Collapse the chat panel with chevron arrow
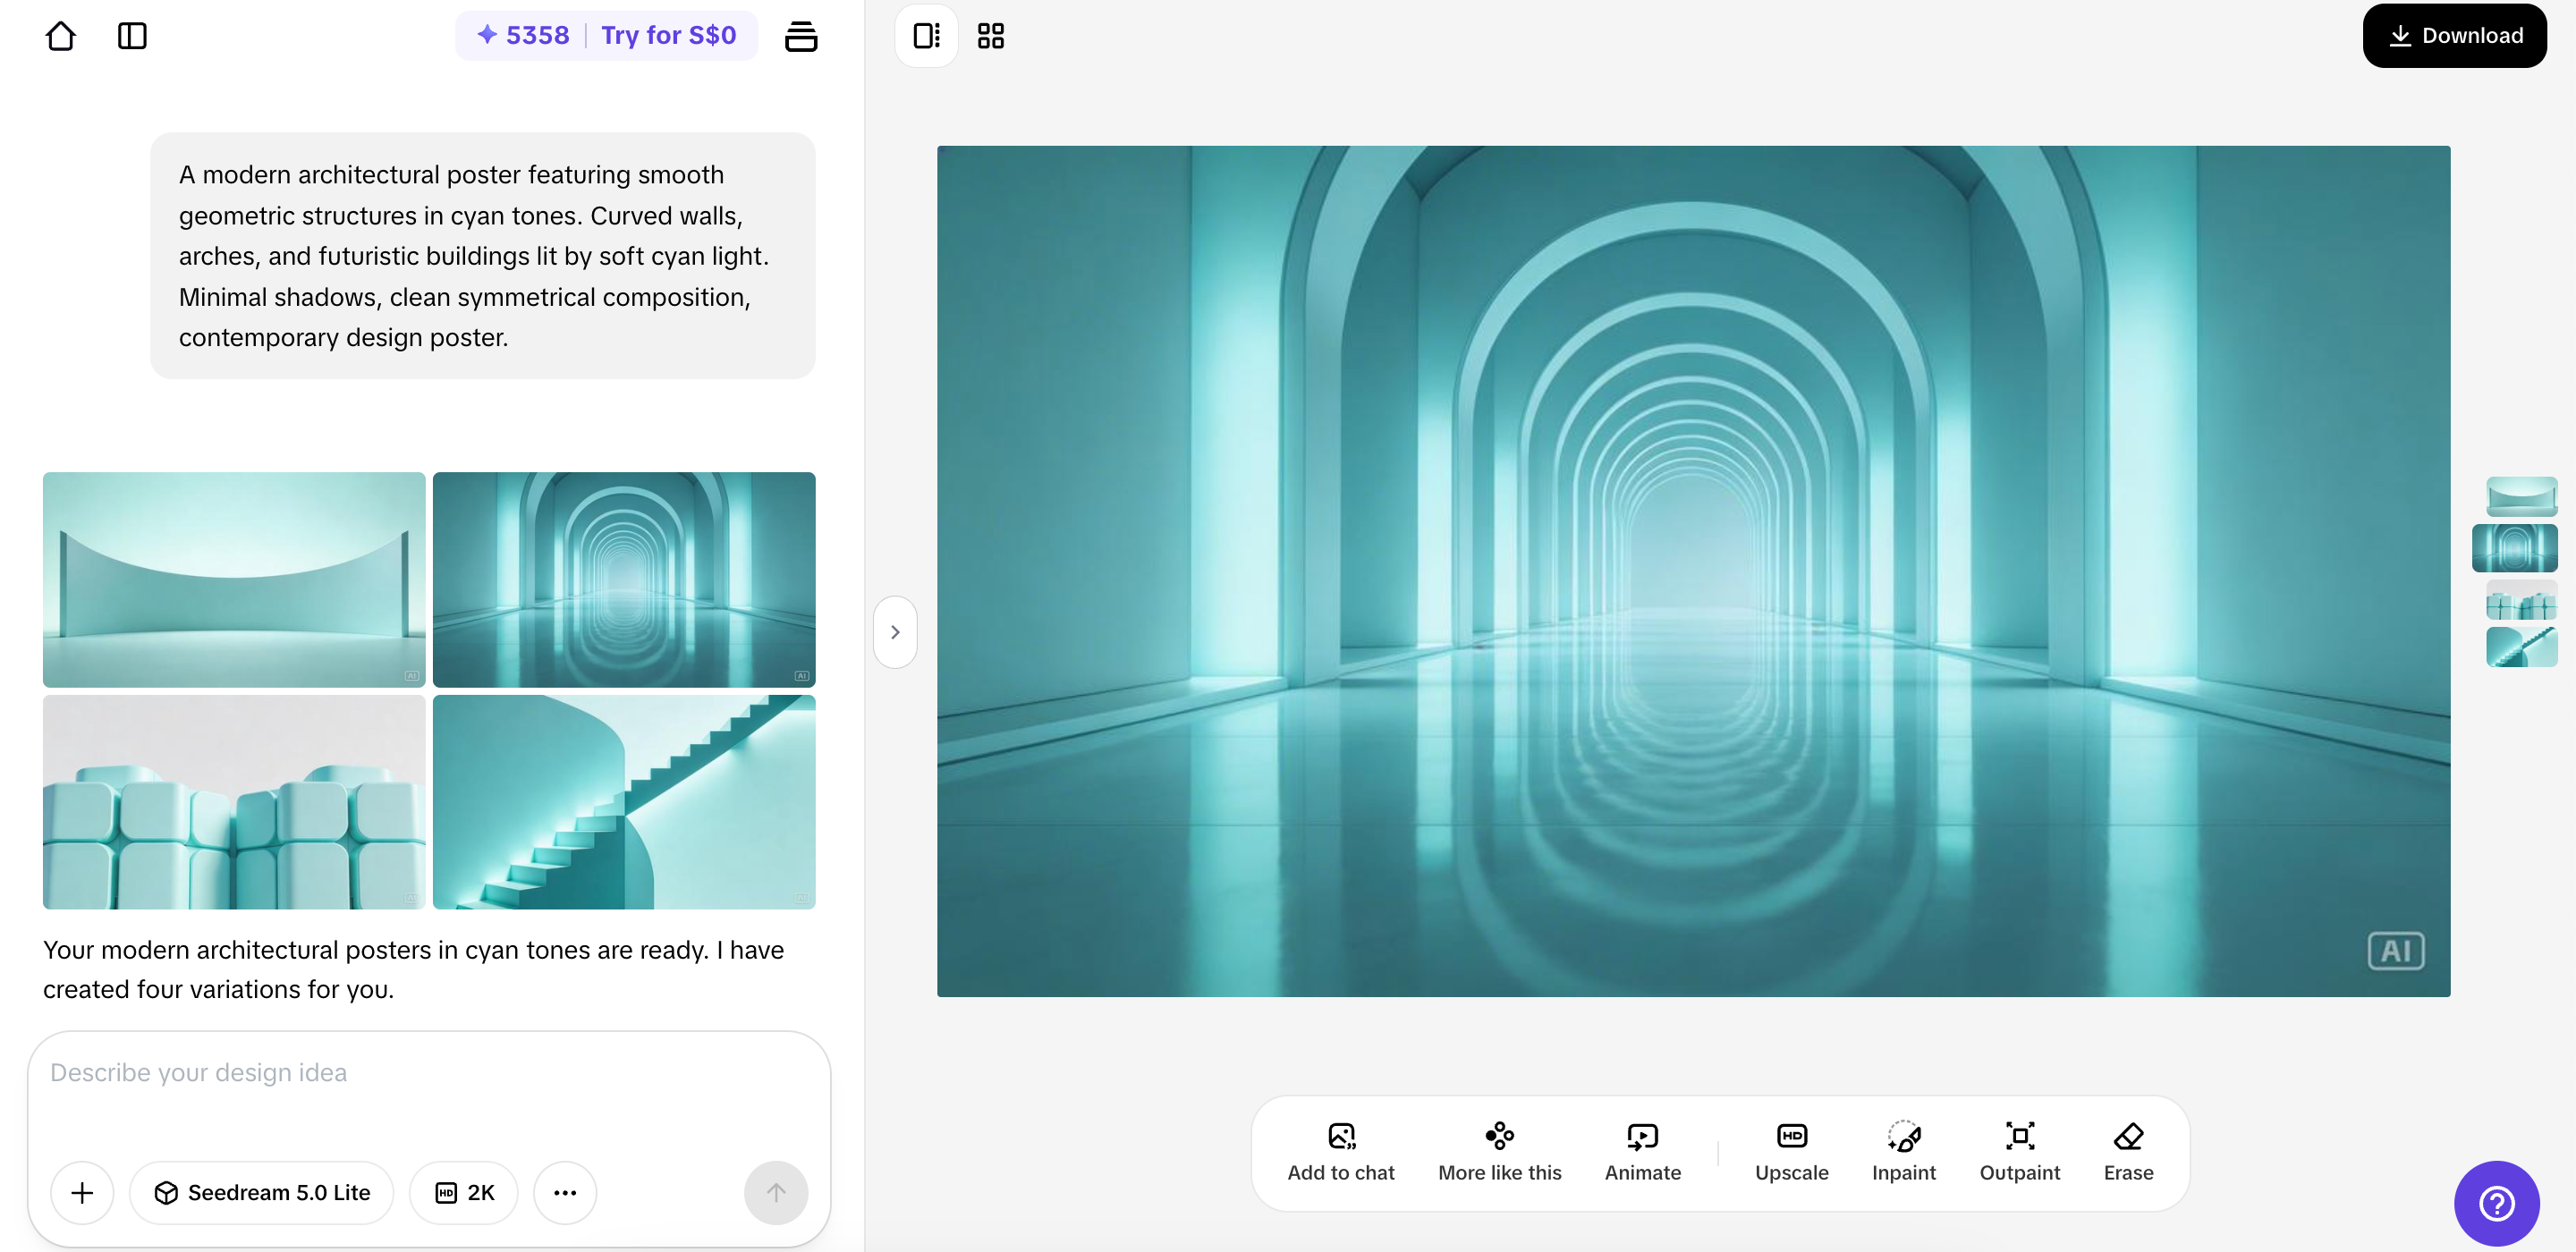The image size is (2576, 1252). (x=895, y=632)
